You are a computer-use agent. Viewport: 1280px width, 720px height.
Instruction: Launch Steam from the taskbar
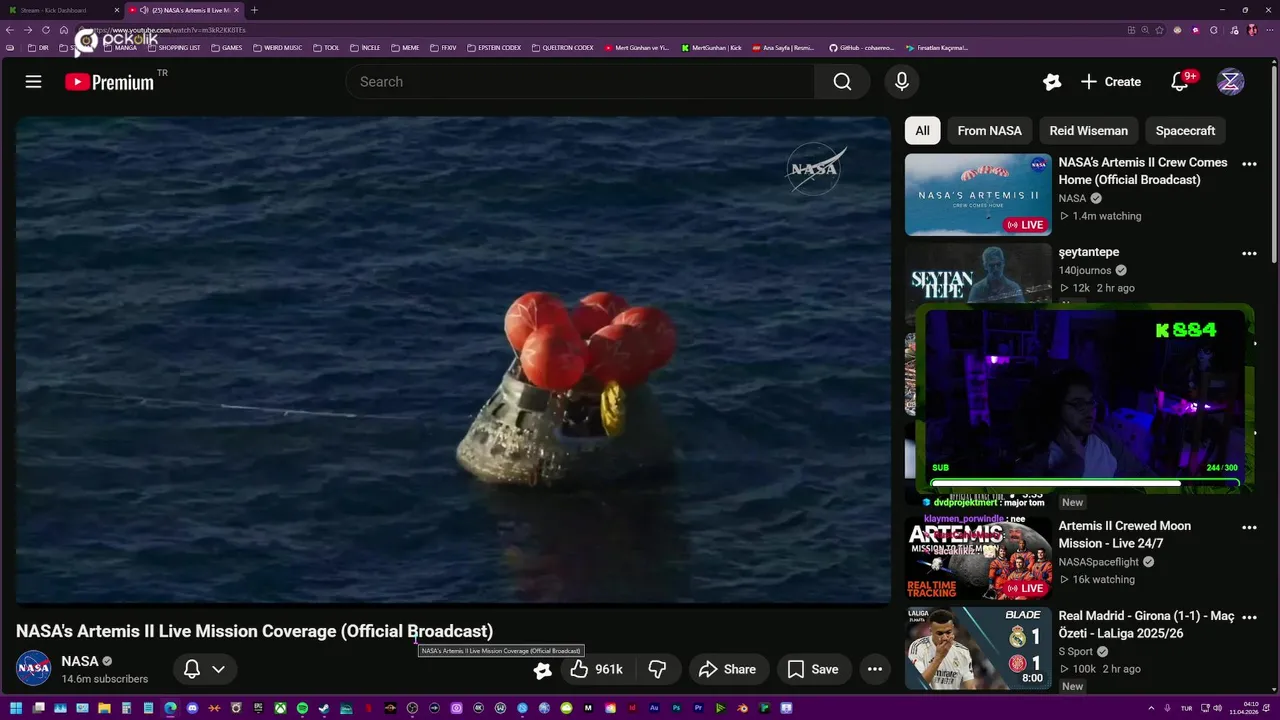(x=324, y=708)
